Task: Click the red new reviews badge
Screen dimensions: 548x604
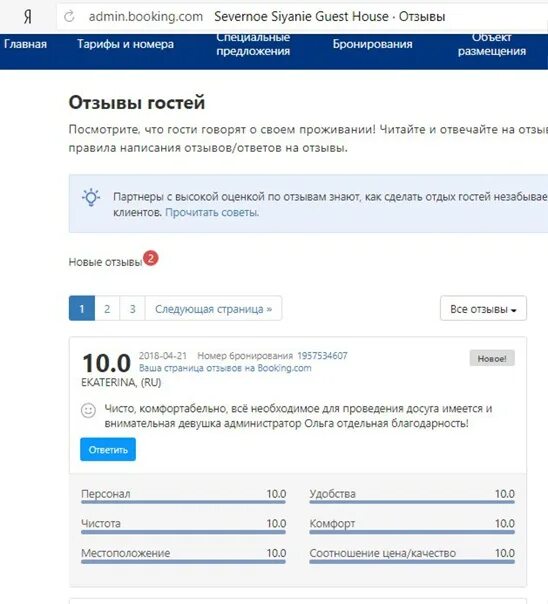Action: (x=151, y=258)
